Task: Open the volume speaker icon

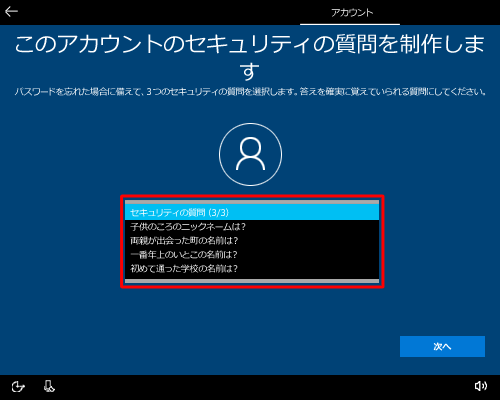Action: [480, 386]
